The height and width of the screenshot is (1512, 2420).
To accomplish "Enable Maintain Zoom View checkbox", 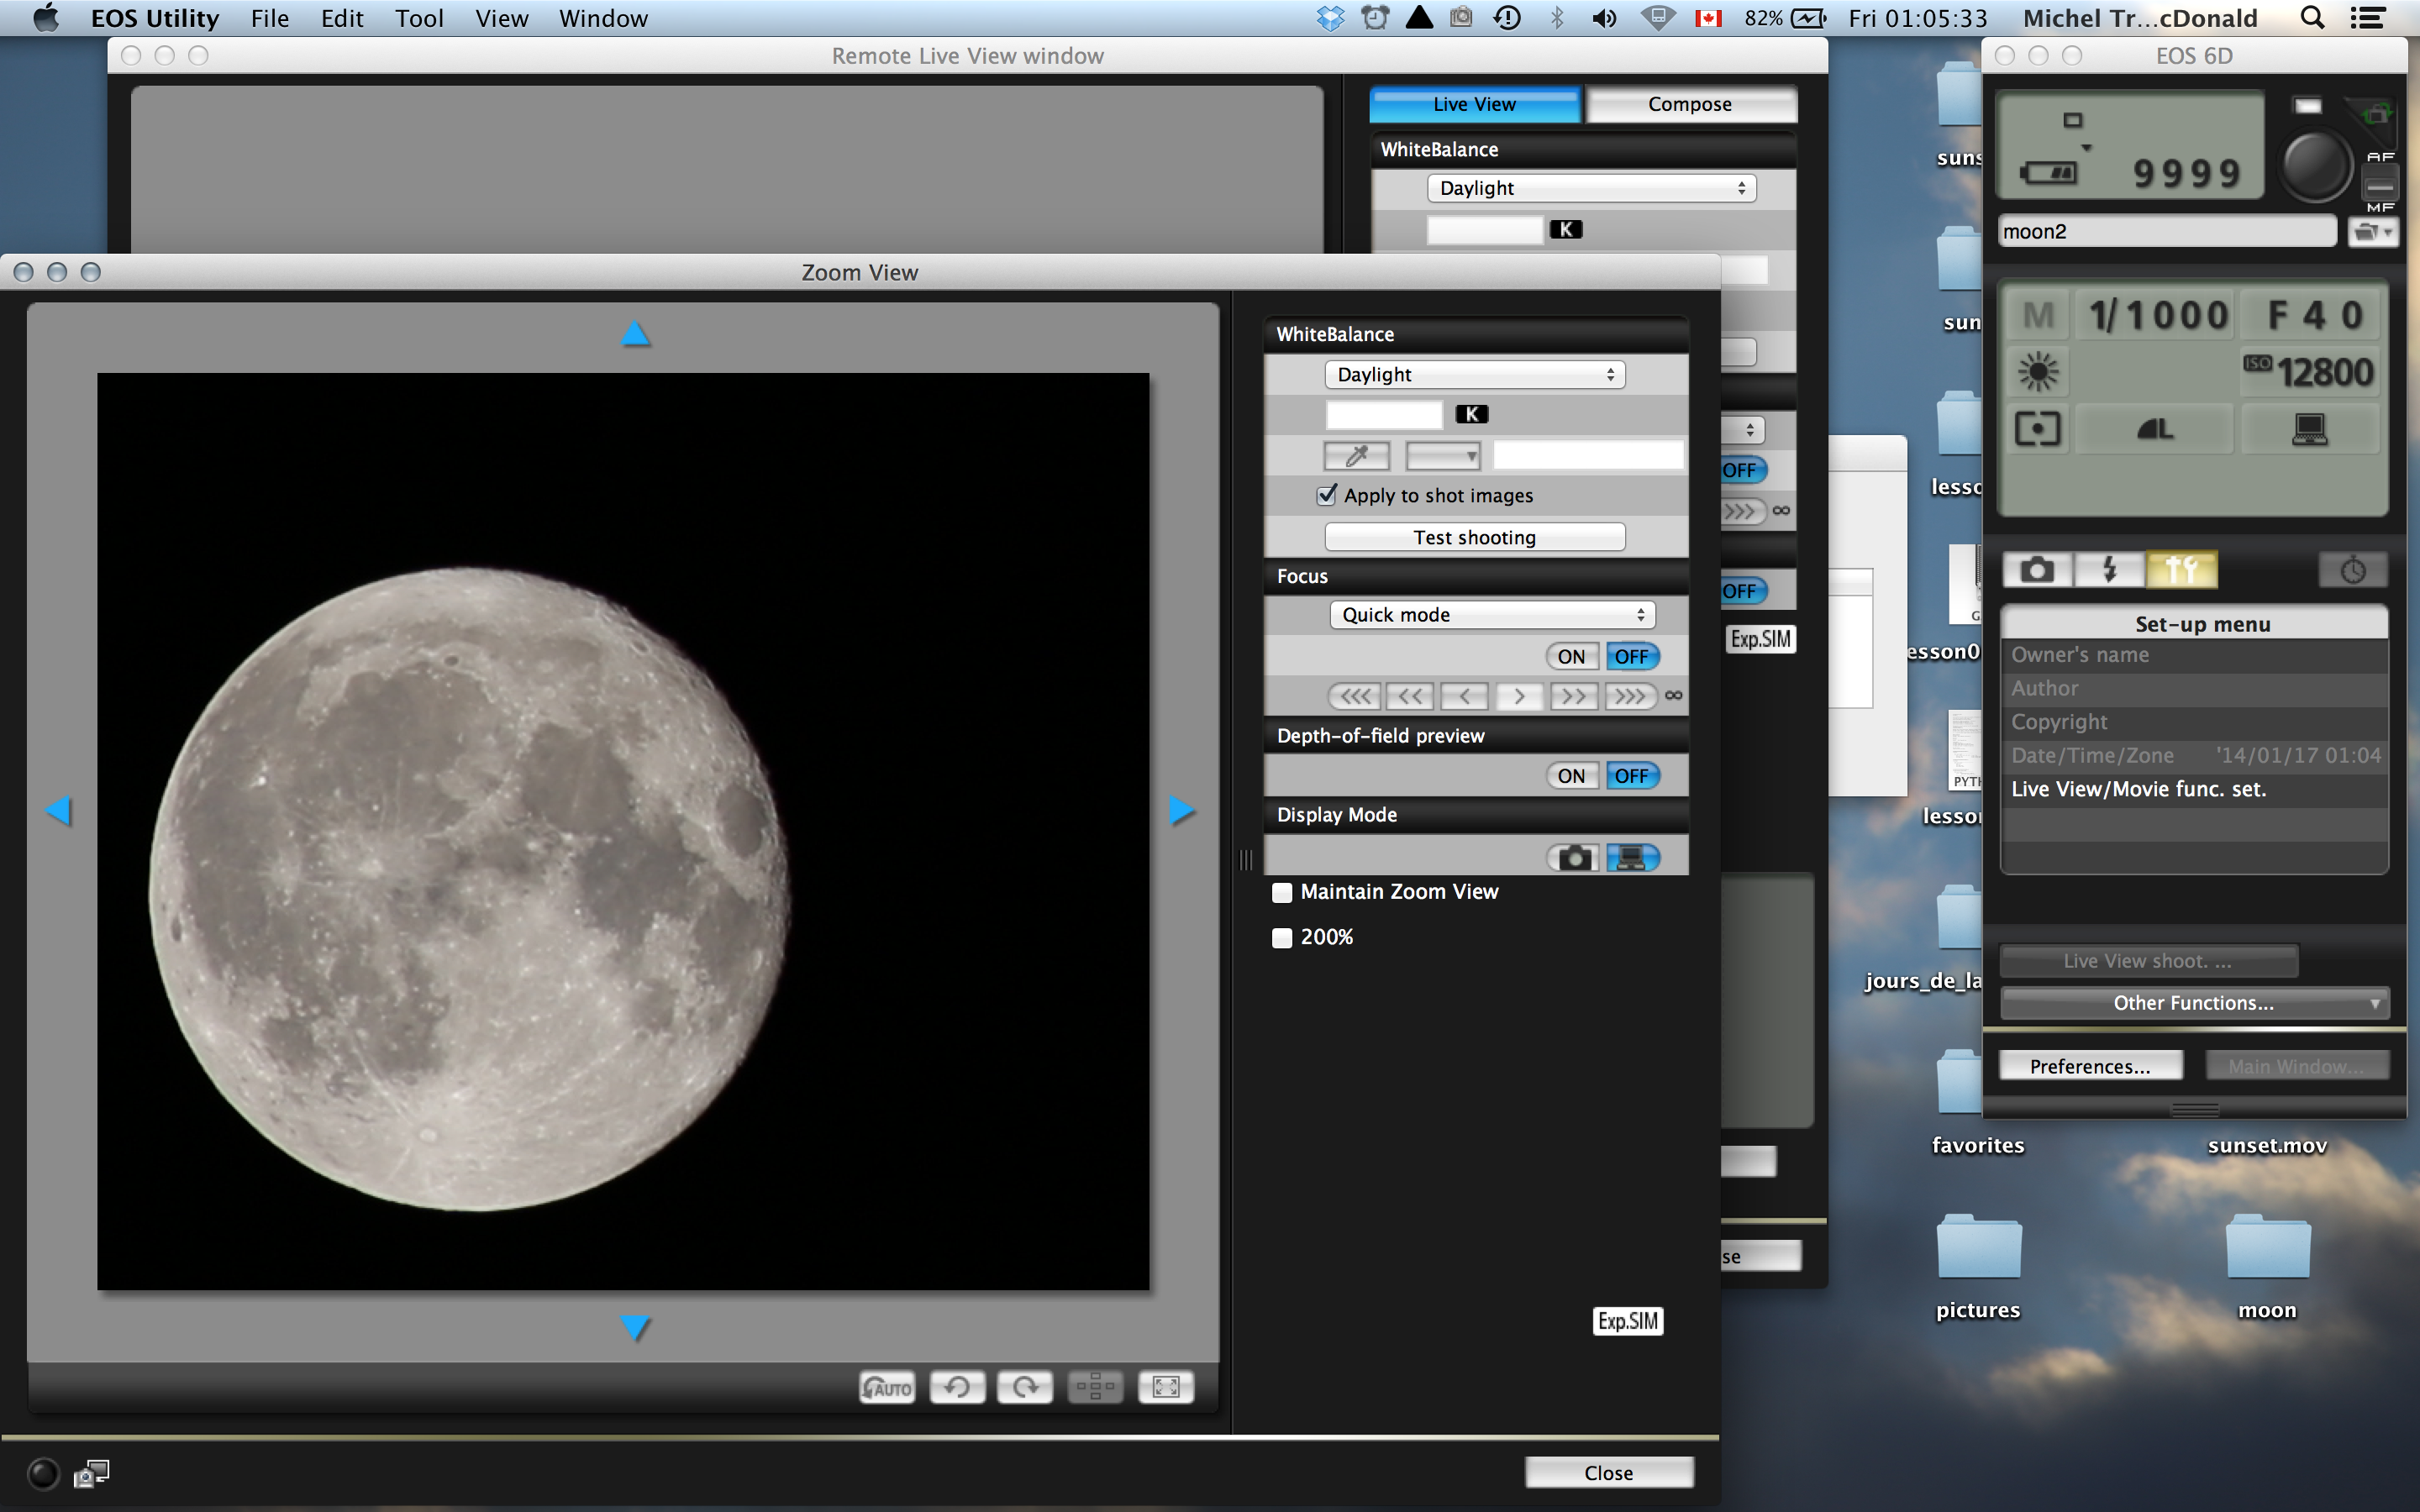I will tap(1282, 892).
